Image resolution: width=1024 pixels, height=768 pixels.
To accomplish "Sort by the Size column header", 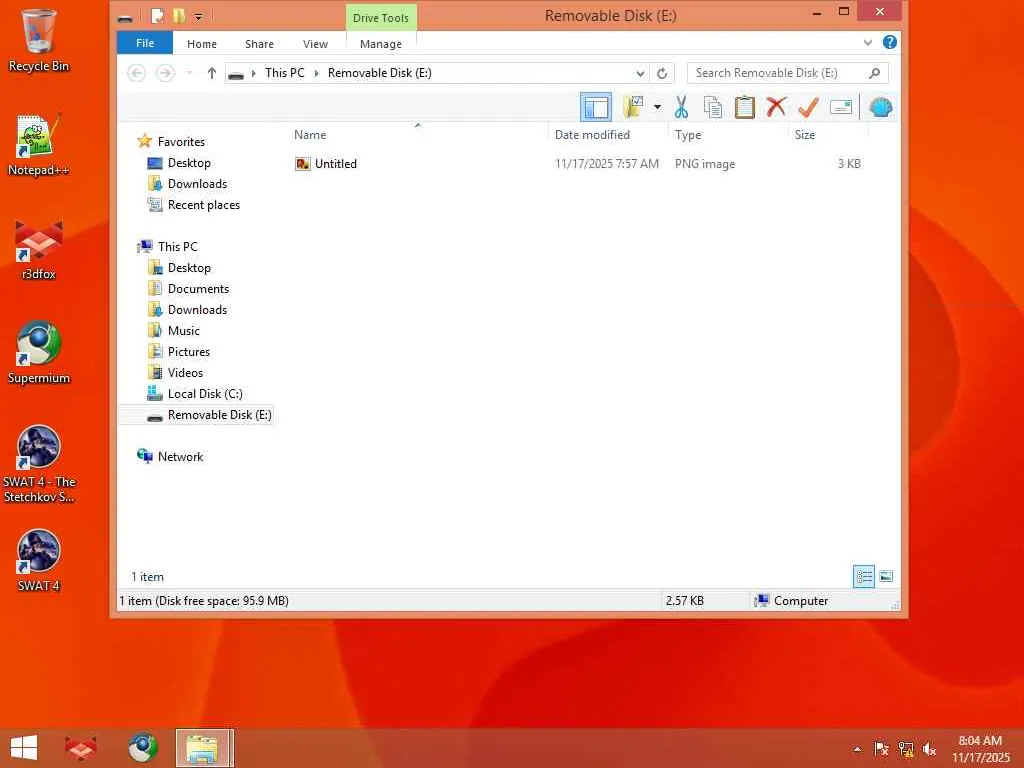I will (828, 135).
